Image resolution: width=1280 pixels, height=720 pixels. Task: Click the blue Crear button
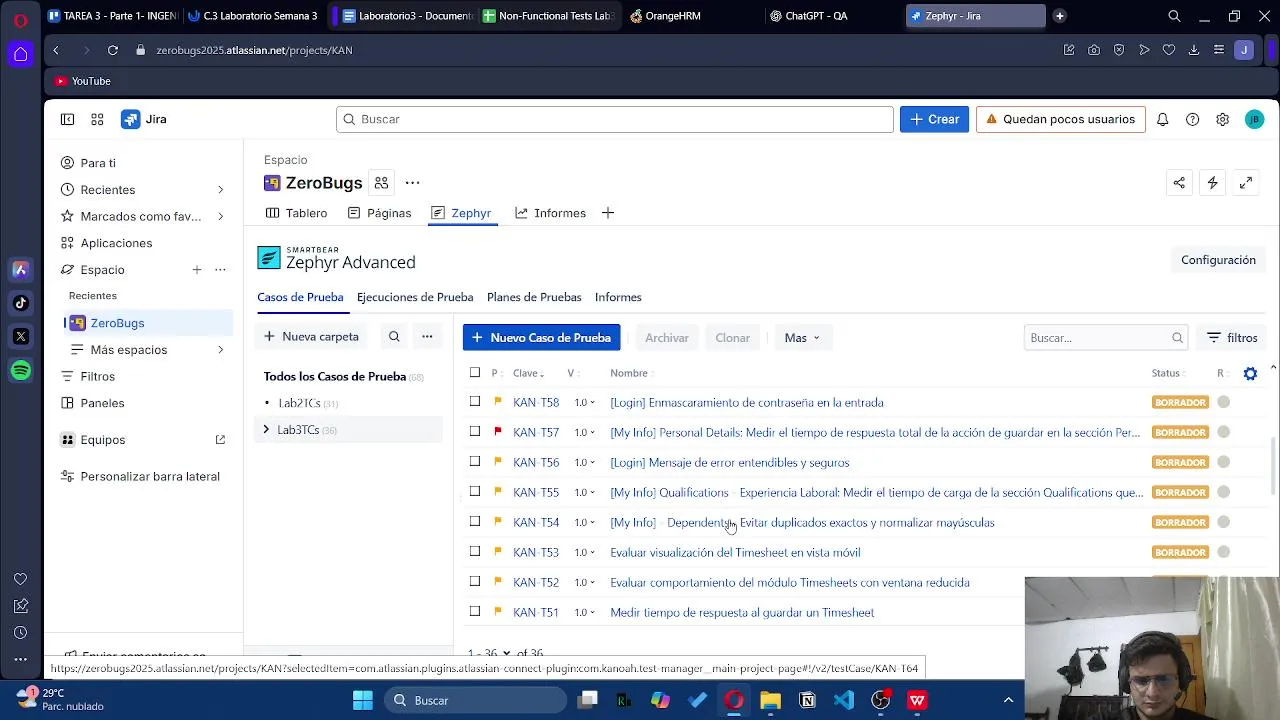click(934, 119)
